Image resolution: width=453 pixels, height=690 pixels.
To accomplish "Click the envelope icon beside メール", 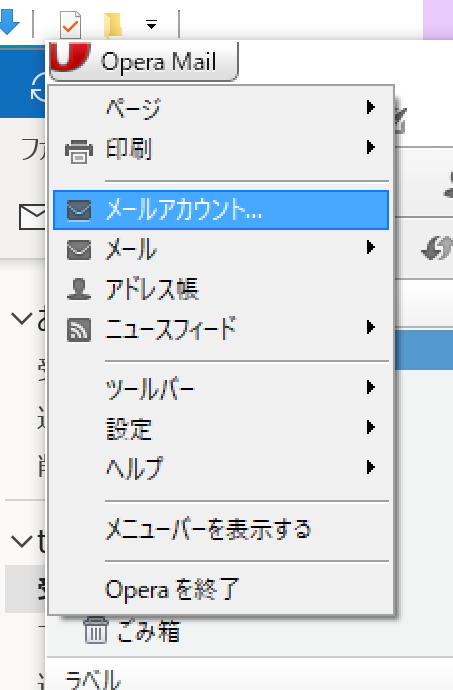I will pos(79,250).
